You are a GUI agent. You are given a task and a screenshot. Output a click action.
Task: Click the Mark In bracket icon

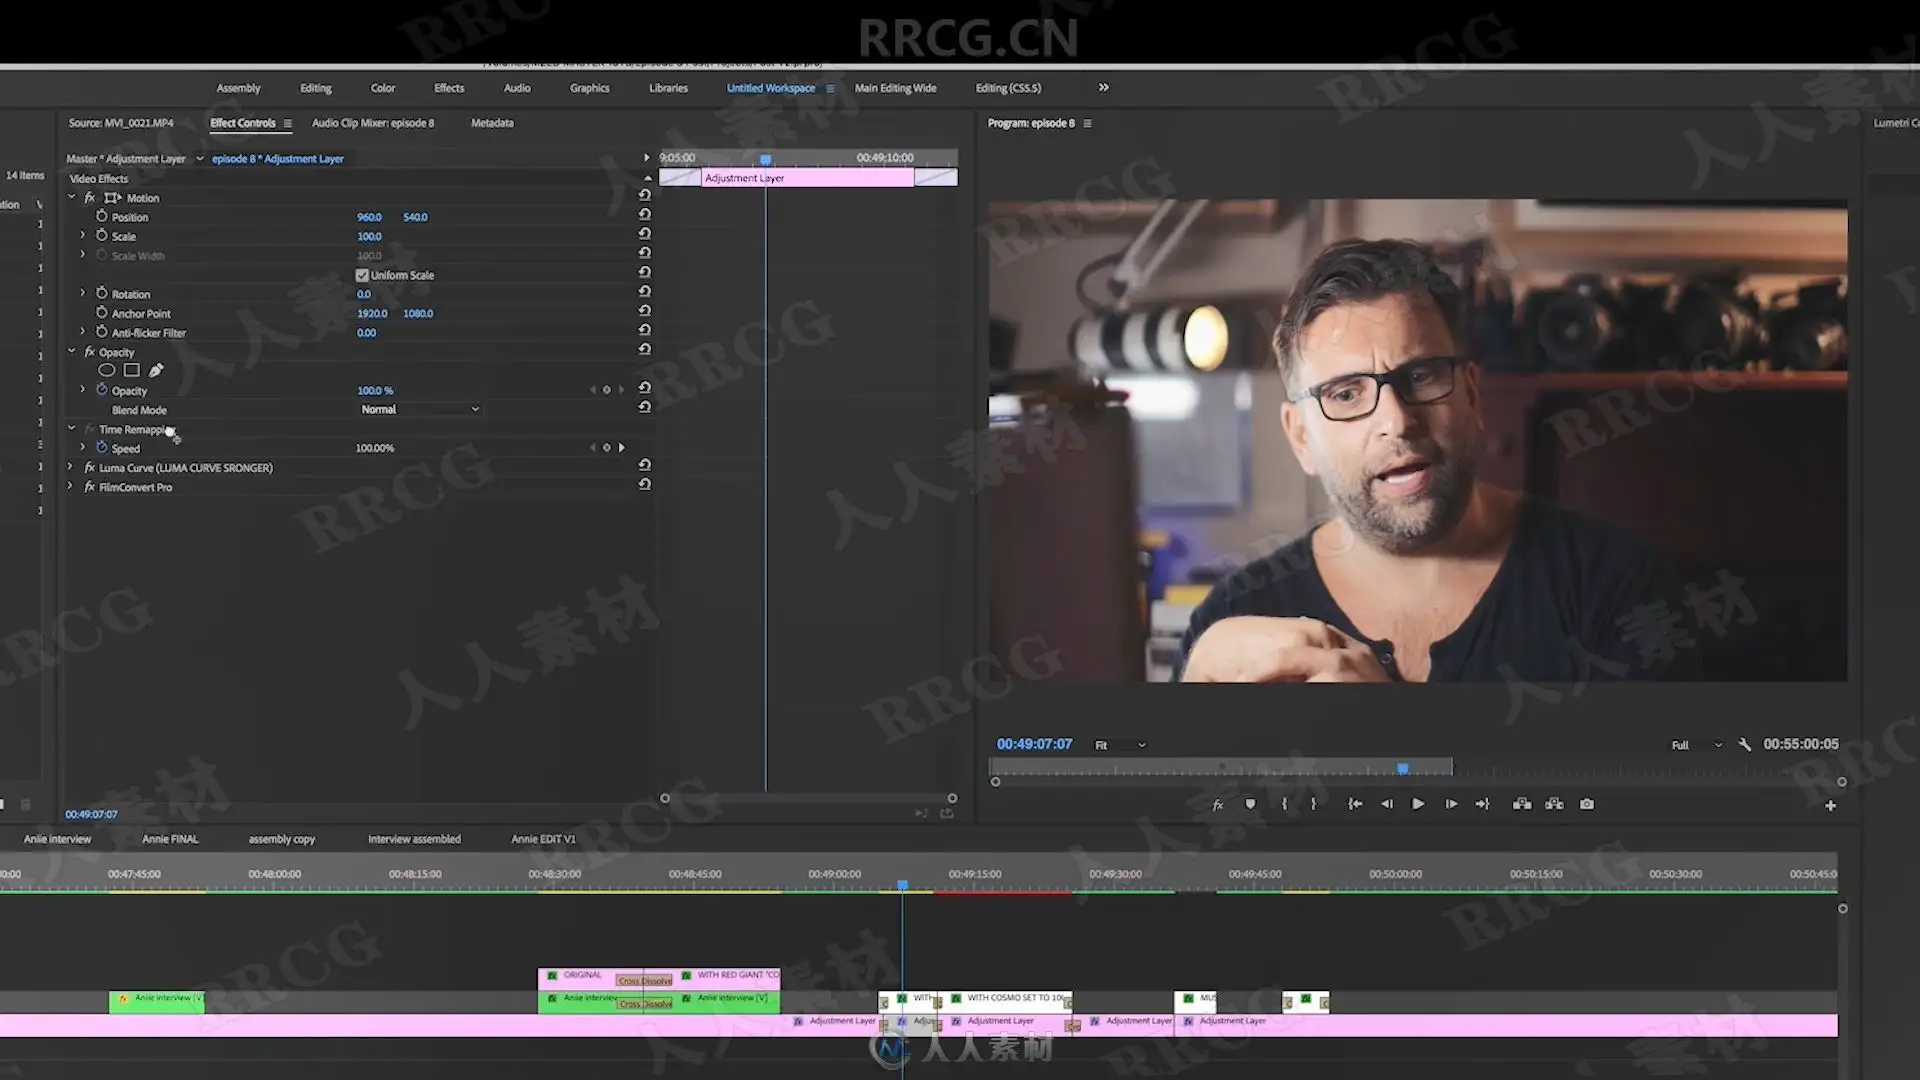(1284, 804)
